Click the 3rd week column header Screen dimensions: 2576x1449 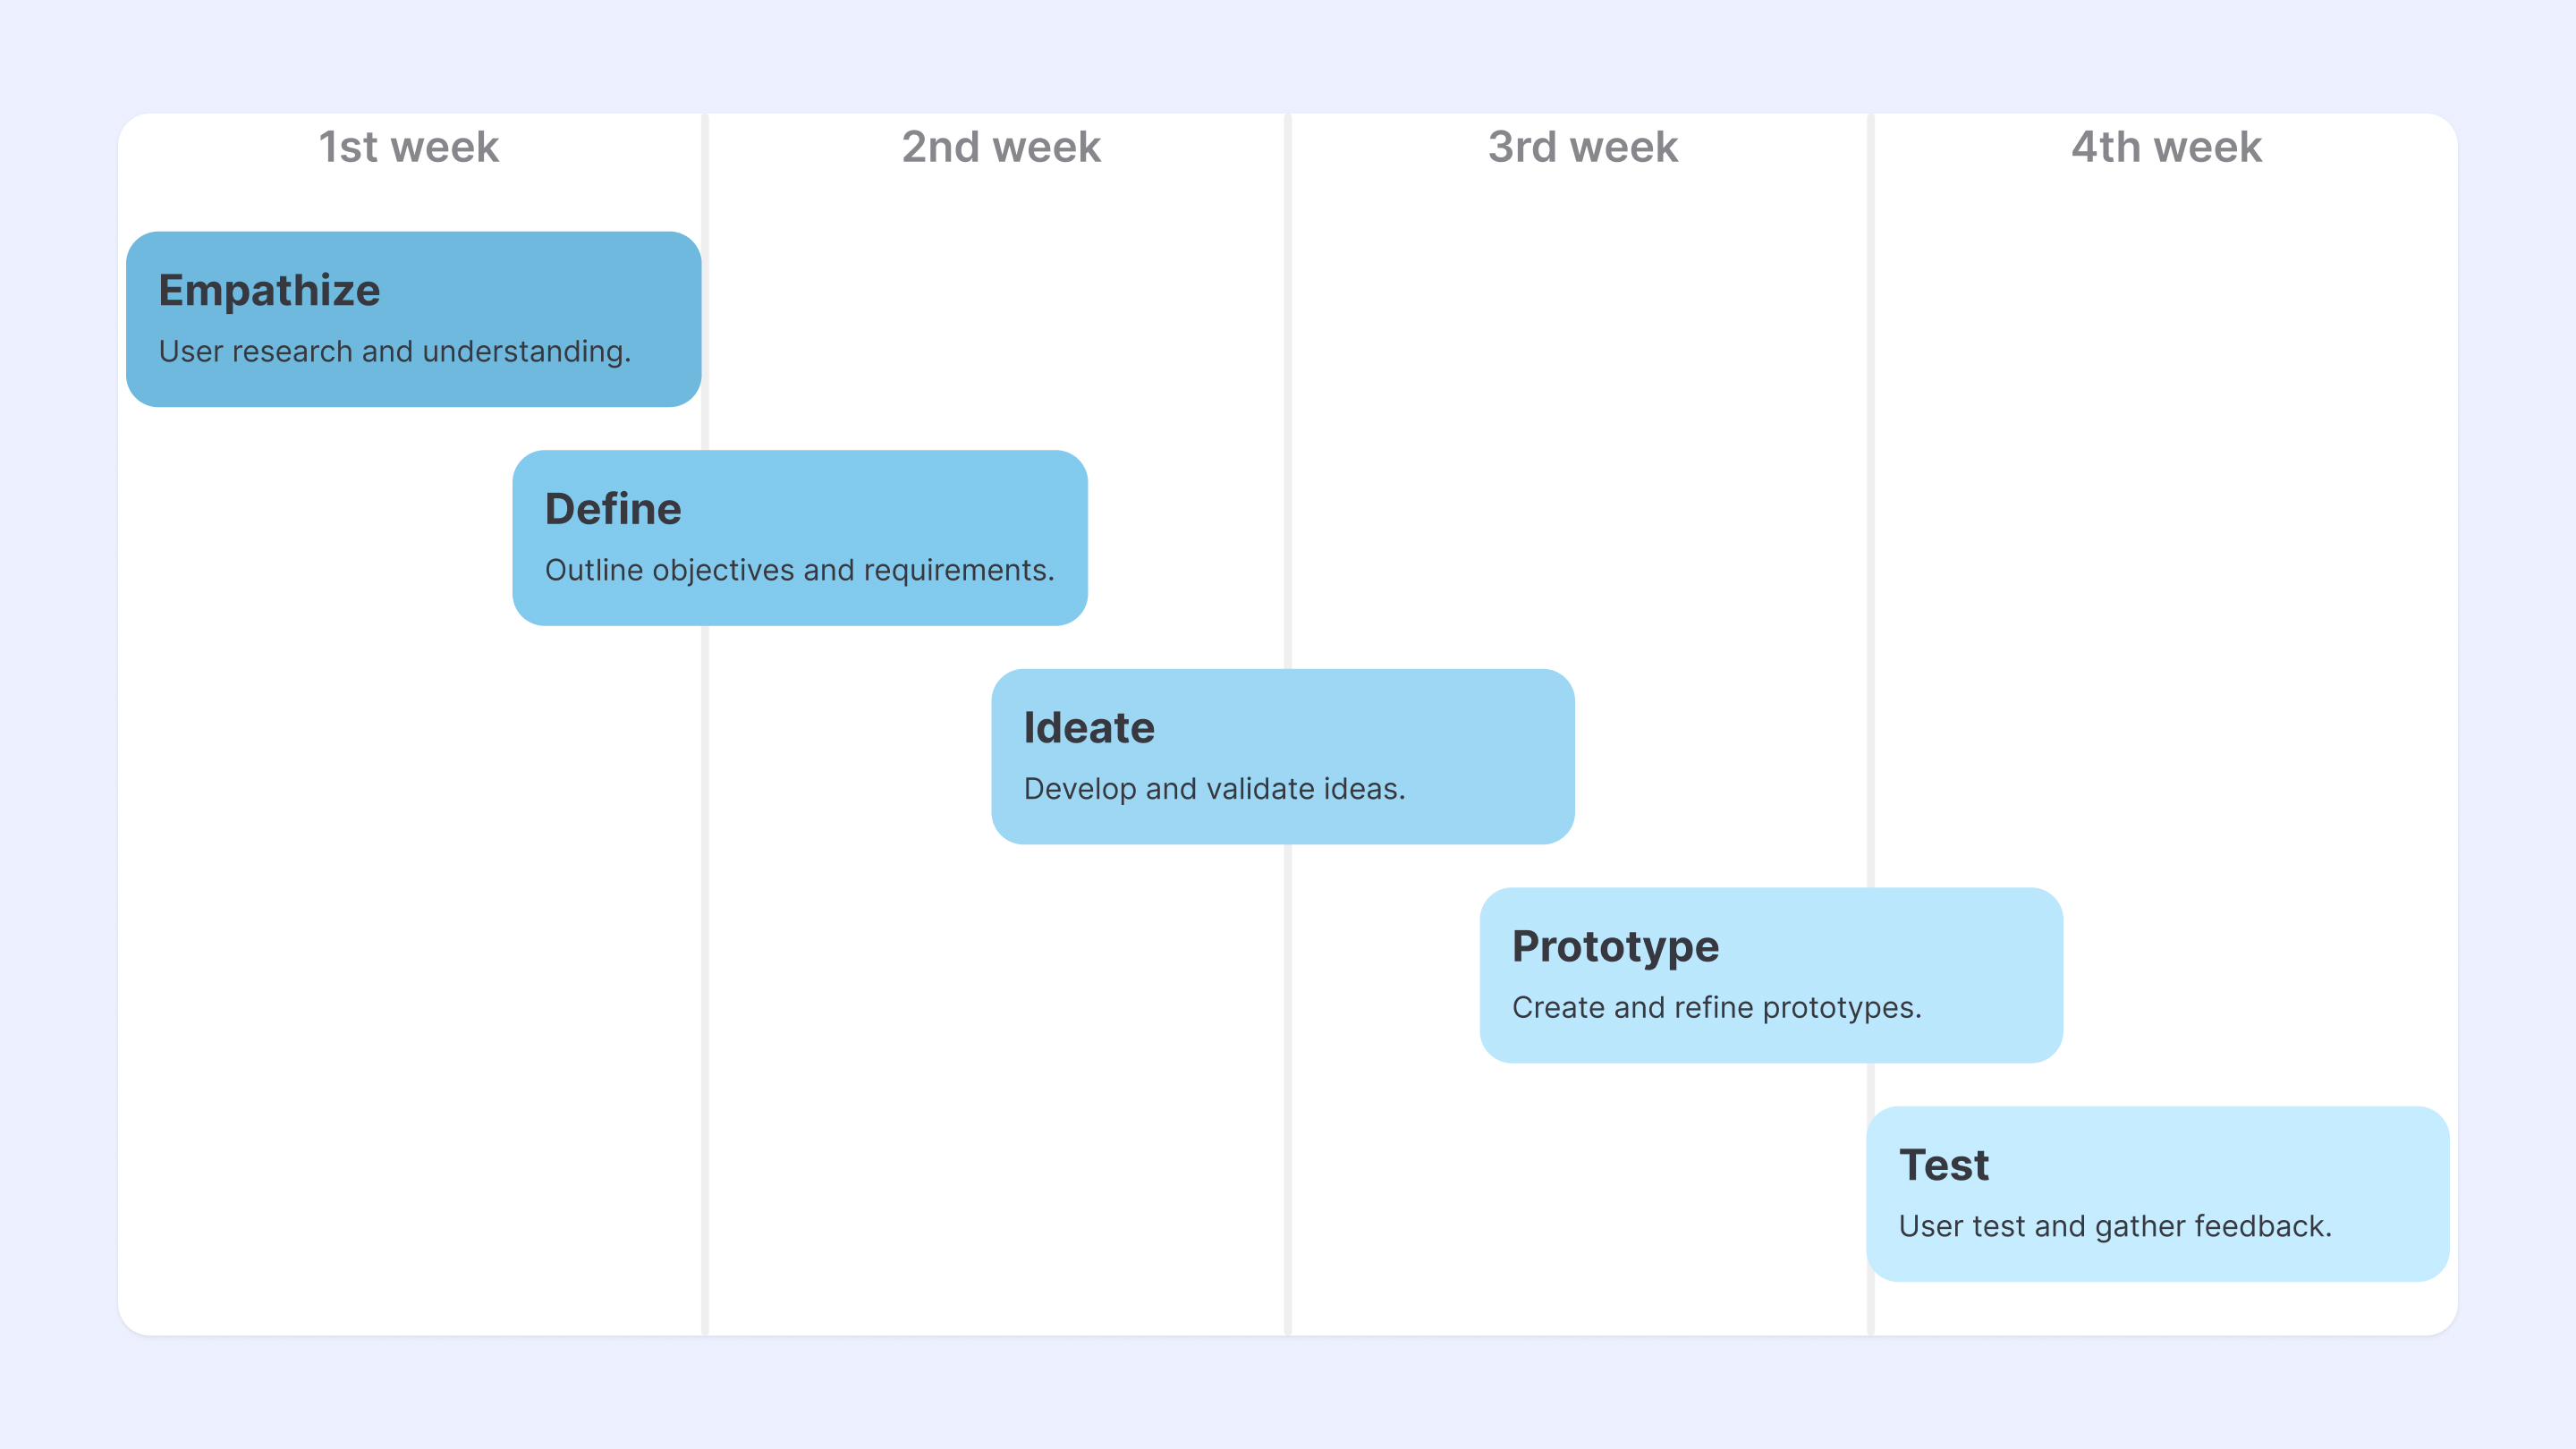click(1582, 147)
